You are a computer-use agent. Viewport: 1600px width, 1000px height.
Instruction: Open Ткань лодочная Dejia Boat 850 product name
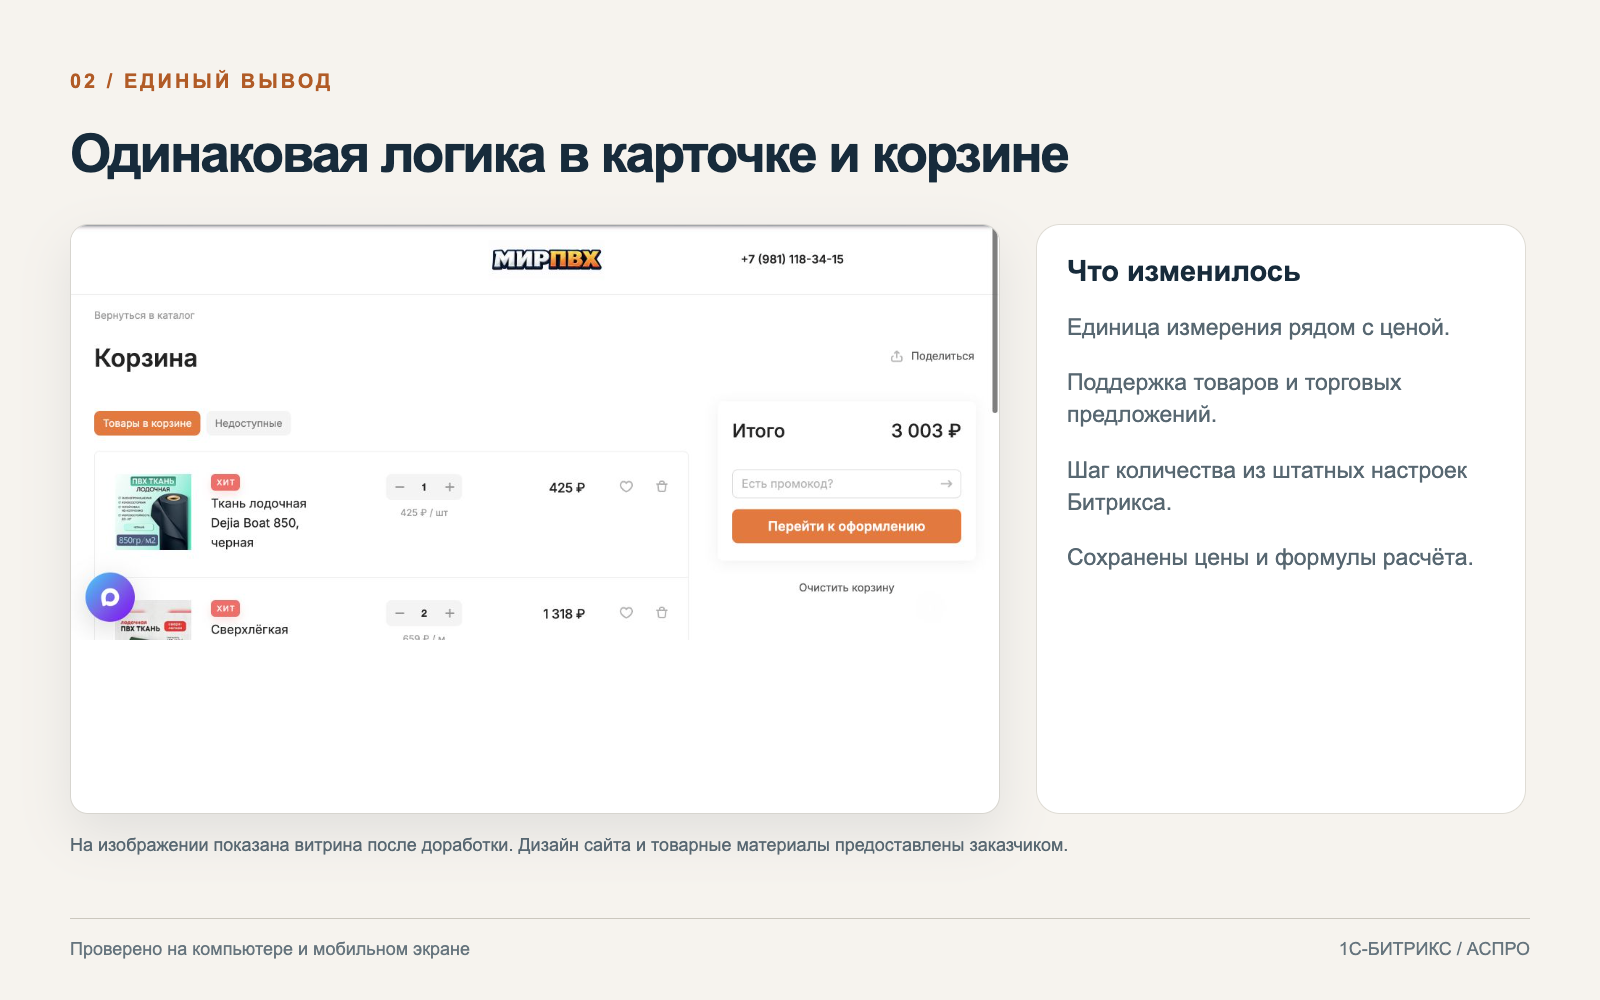pos(259,523)
